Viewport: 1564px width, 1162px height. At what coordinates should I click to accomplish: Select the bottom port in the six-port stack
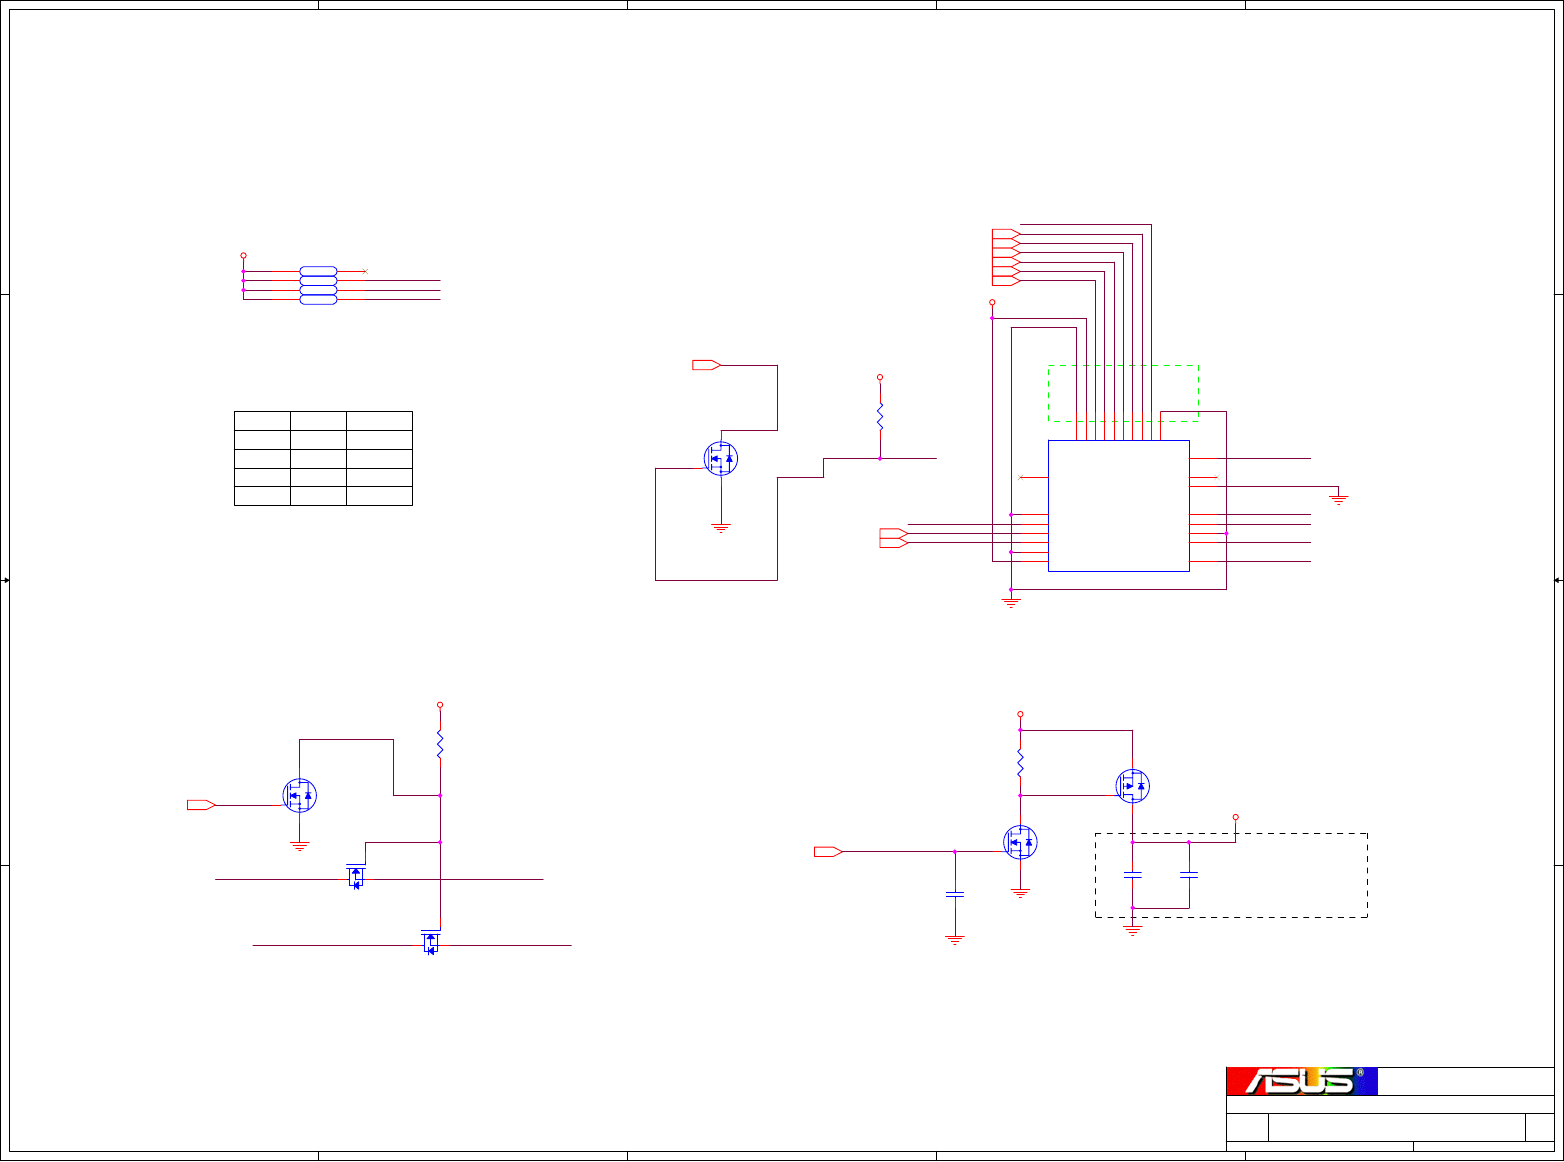[1006, 281]
